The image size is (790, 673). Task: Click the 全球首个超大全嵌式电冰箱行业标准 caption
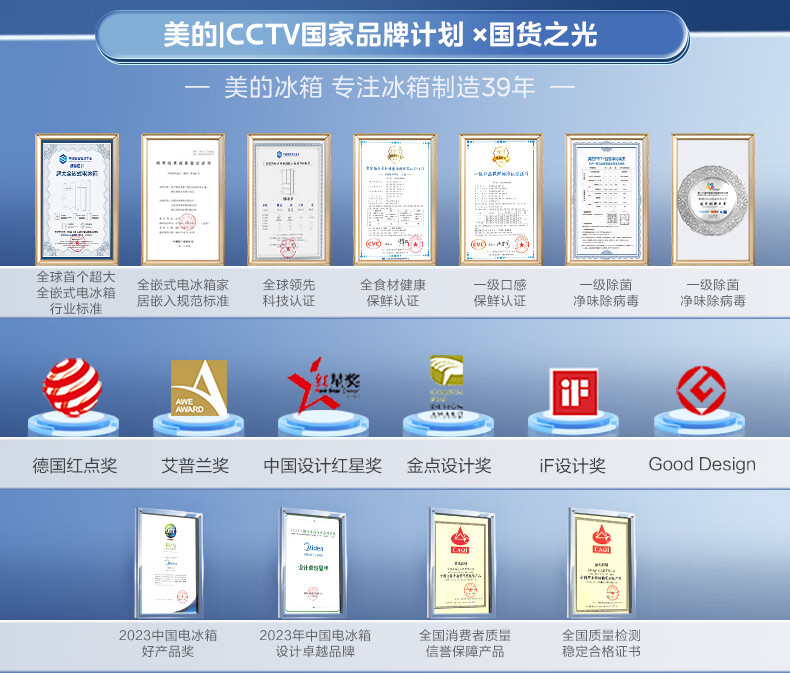click(x=76, y=293)
